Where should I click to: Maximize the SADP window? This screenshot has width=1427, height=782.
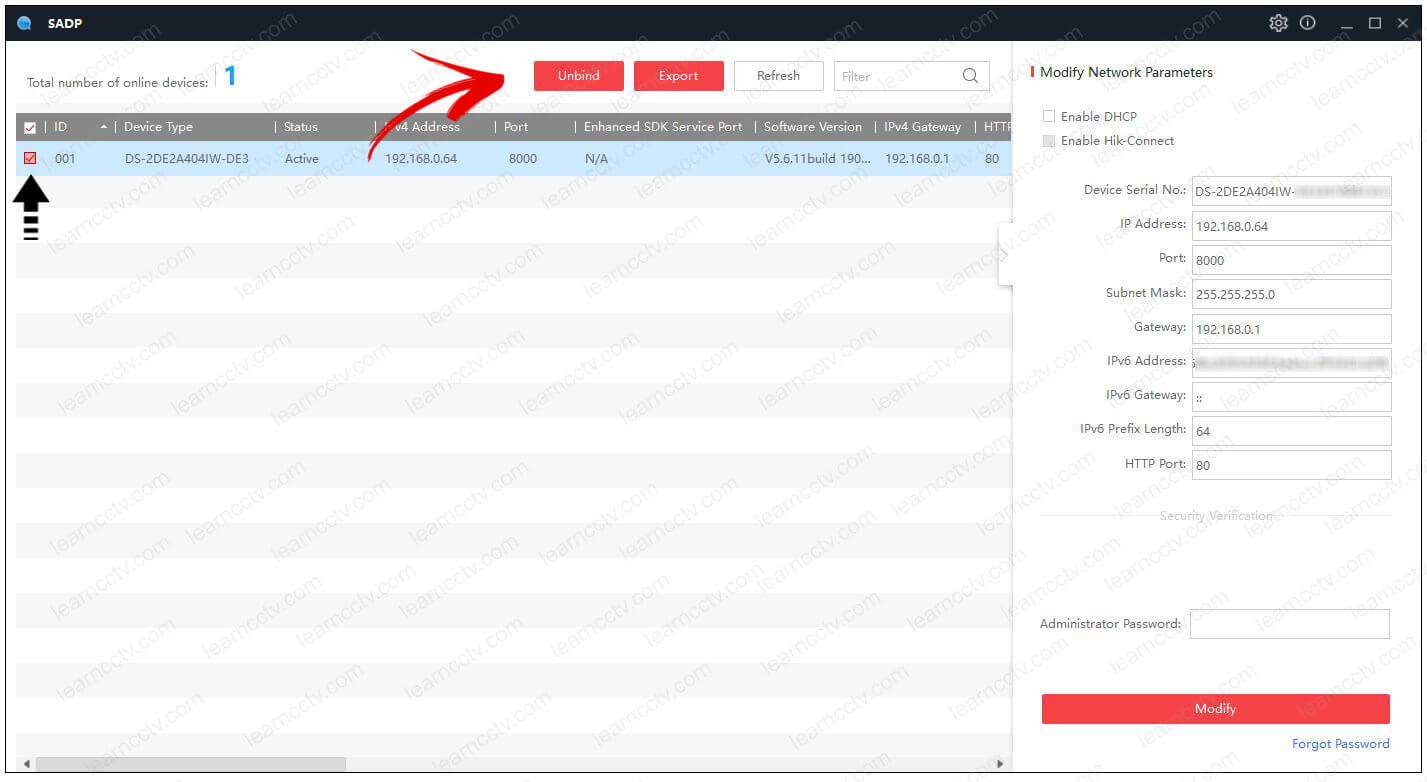tap(1375, 23)
